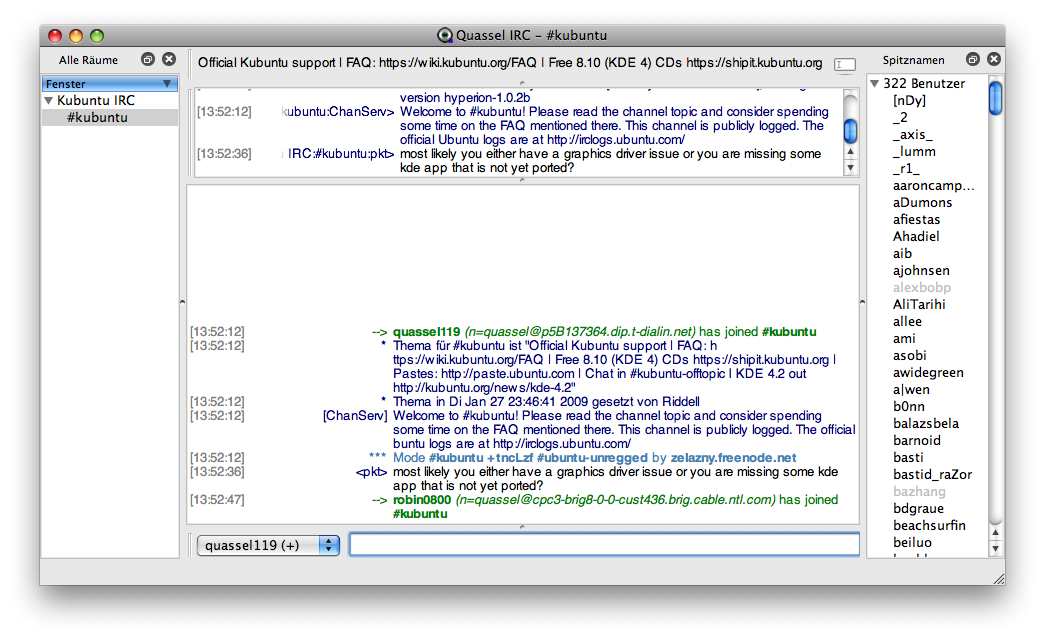Select nick barnoid in user list
The image size is (1045, 640).
pos(917,441)
